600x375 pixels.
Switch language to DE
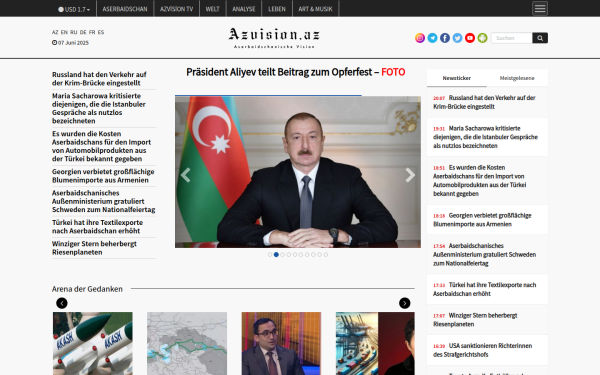pos(83,32)
